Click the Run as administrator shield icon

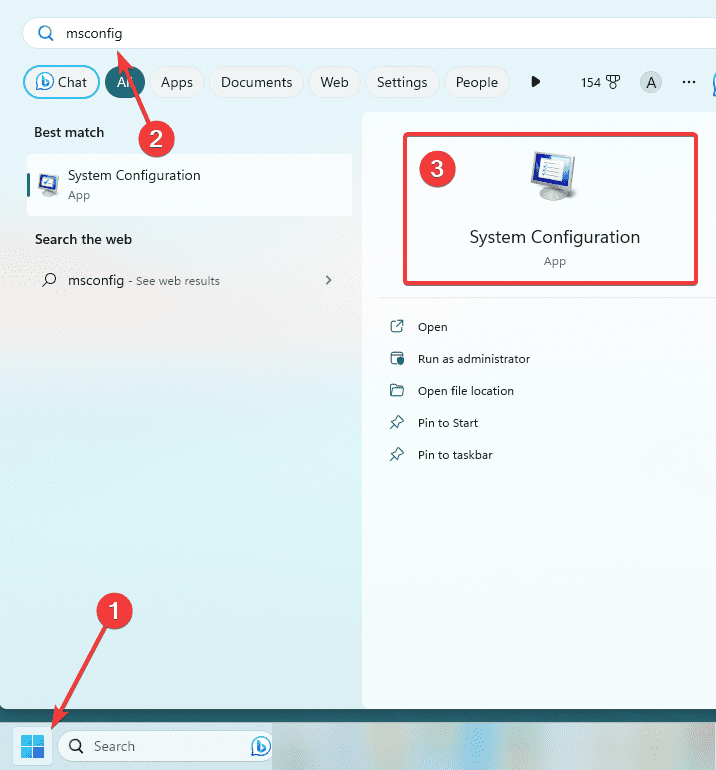click(x=397, y=358)
